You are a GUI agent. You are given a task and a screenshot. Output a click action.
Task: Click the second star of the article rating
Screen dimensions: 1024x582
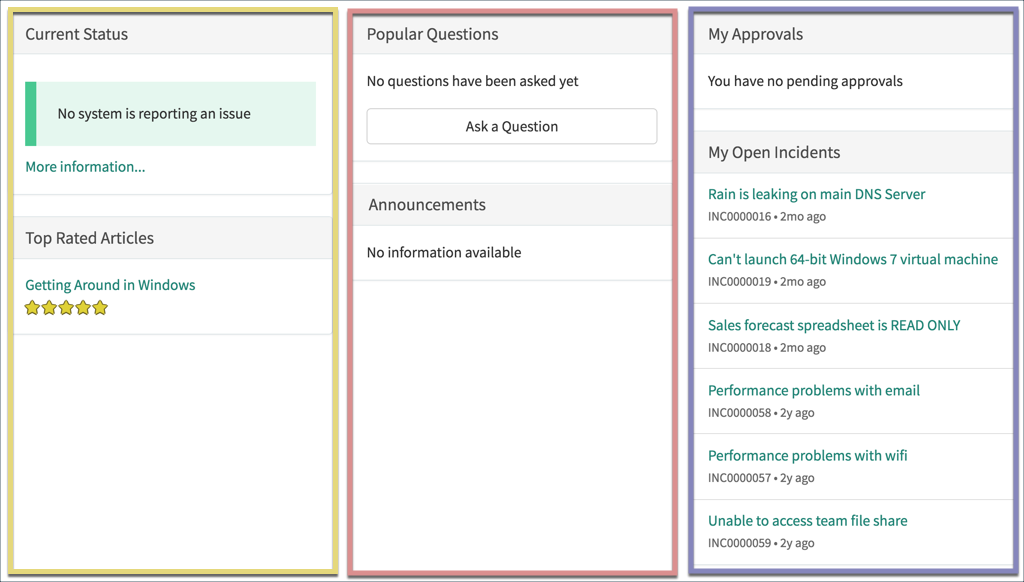click(48, 308)
